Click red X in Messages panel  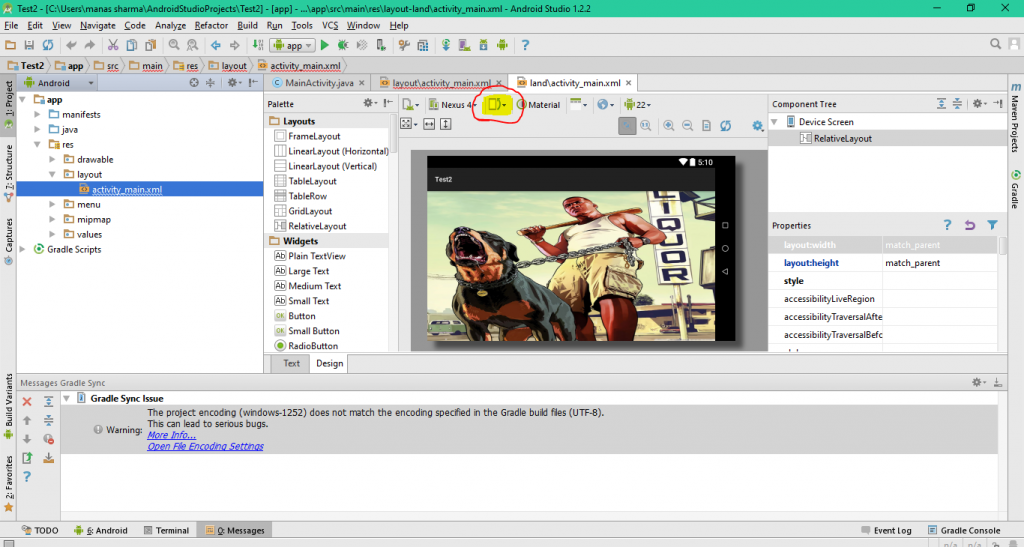27,401
